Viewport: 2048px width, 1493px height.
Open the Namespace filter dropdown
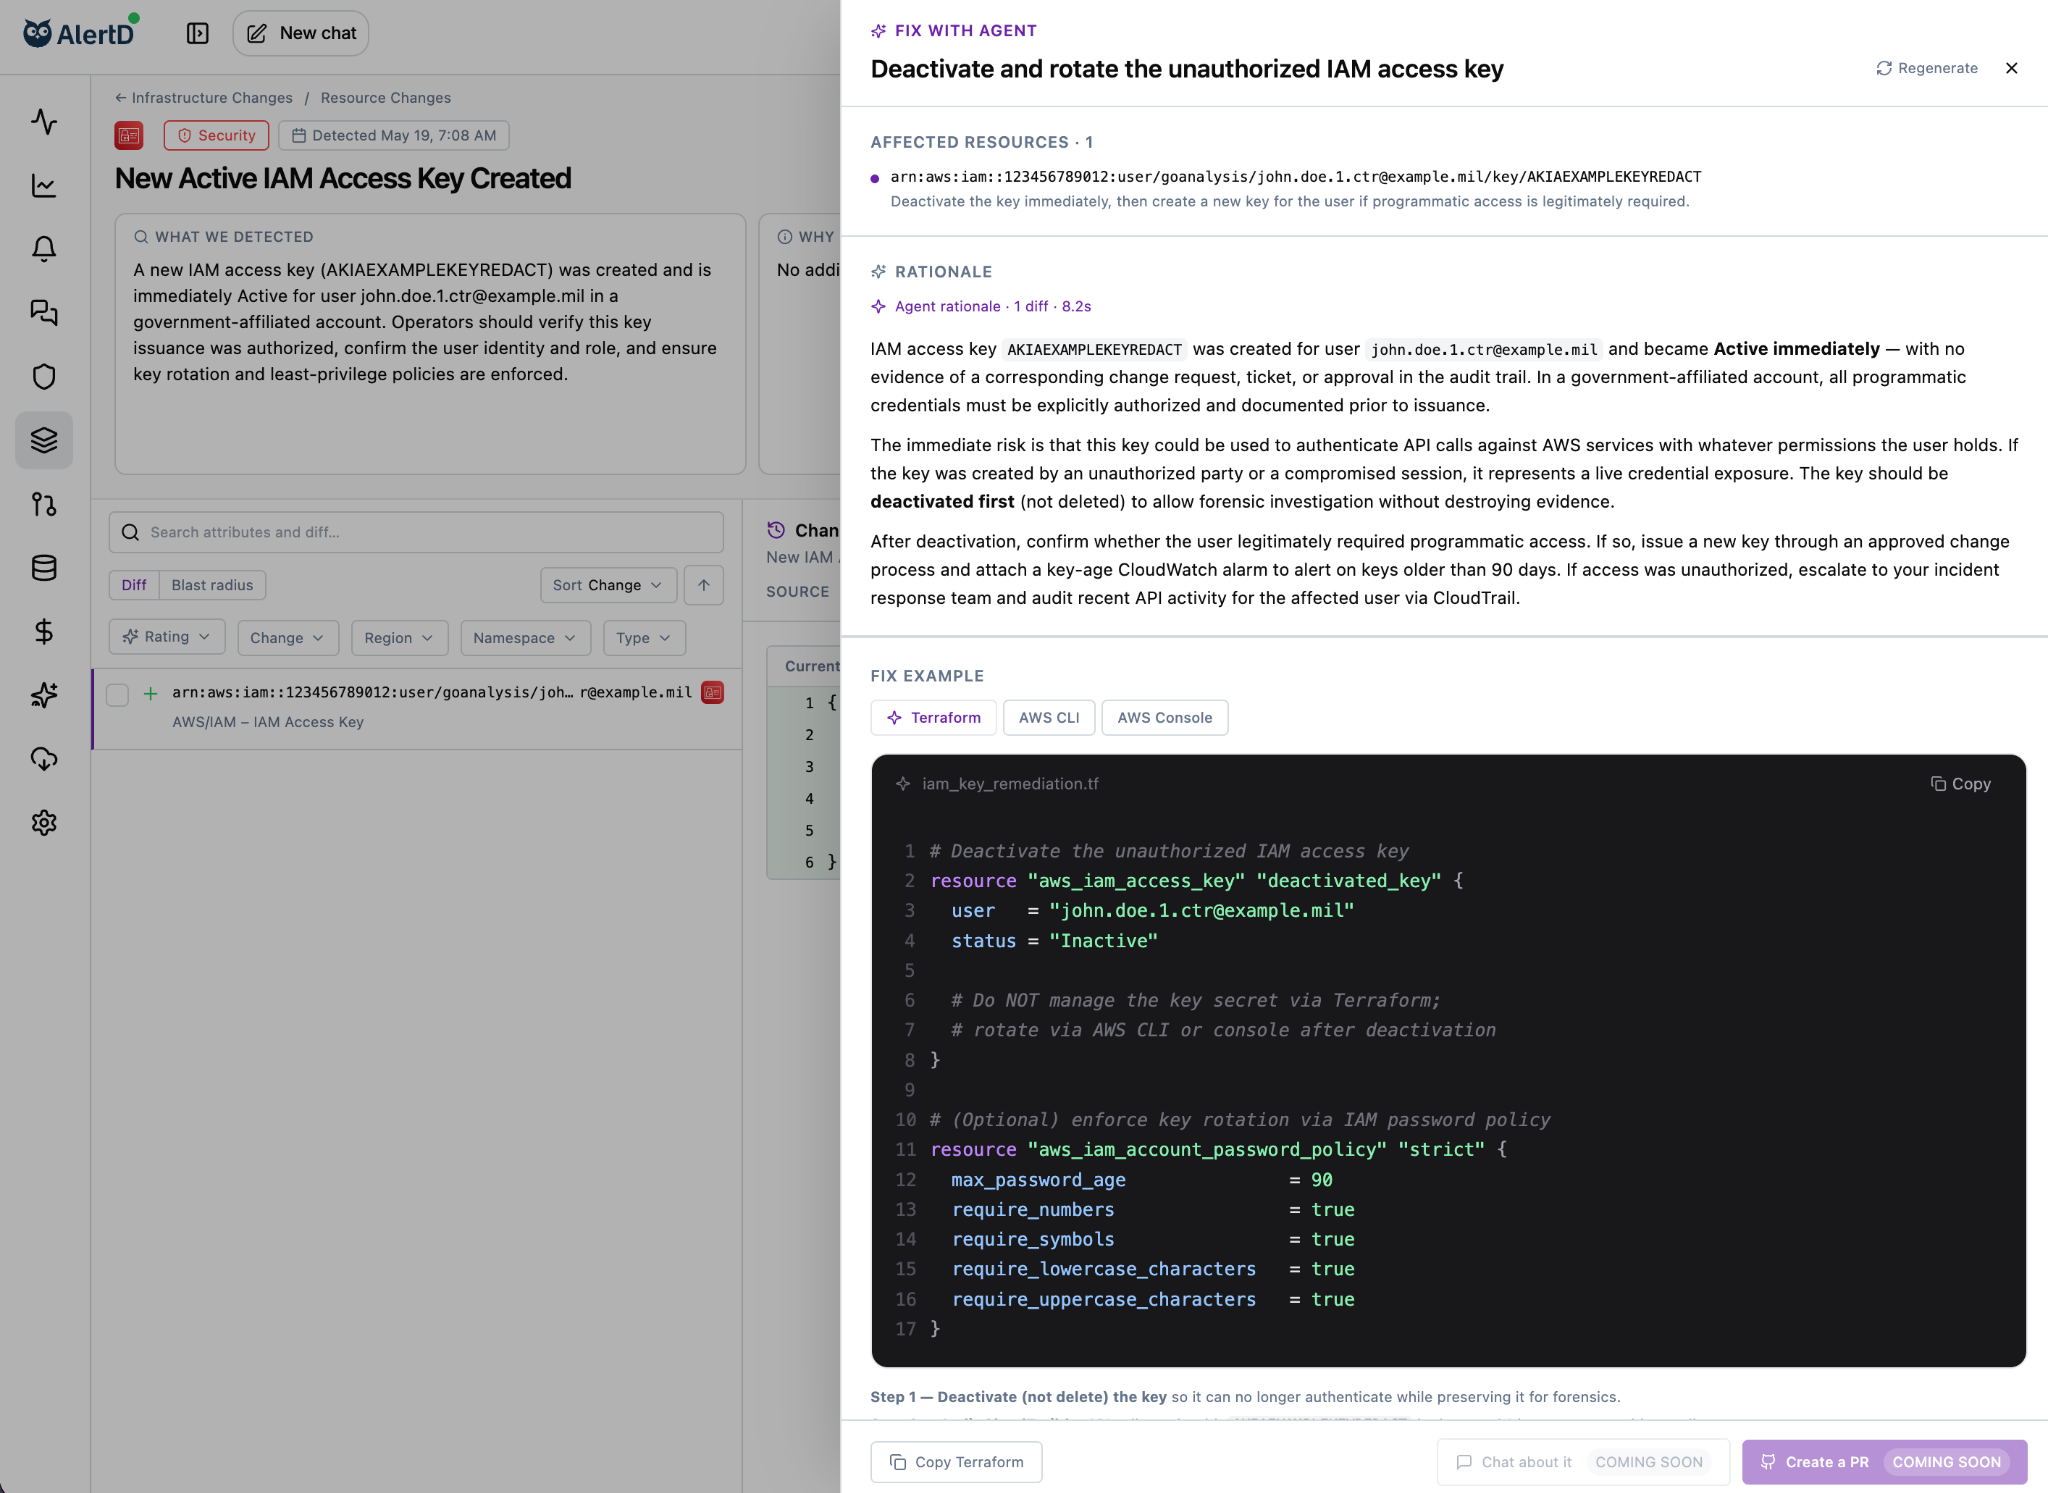tap(525, 638)
